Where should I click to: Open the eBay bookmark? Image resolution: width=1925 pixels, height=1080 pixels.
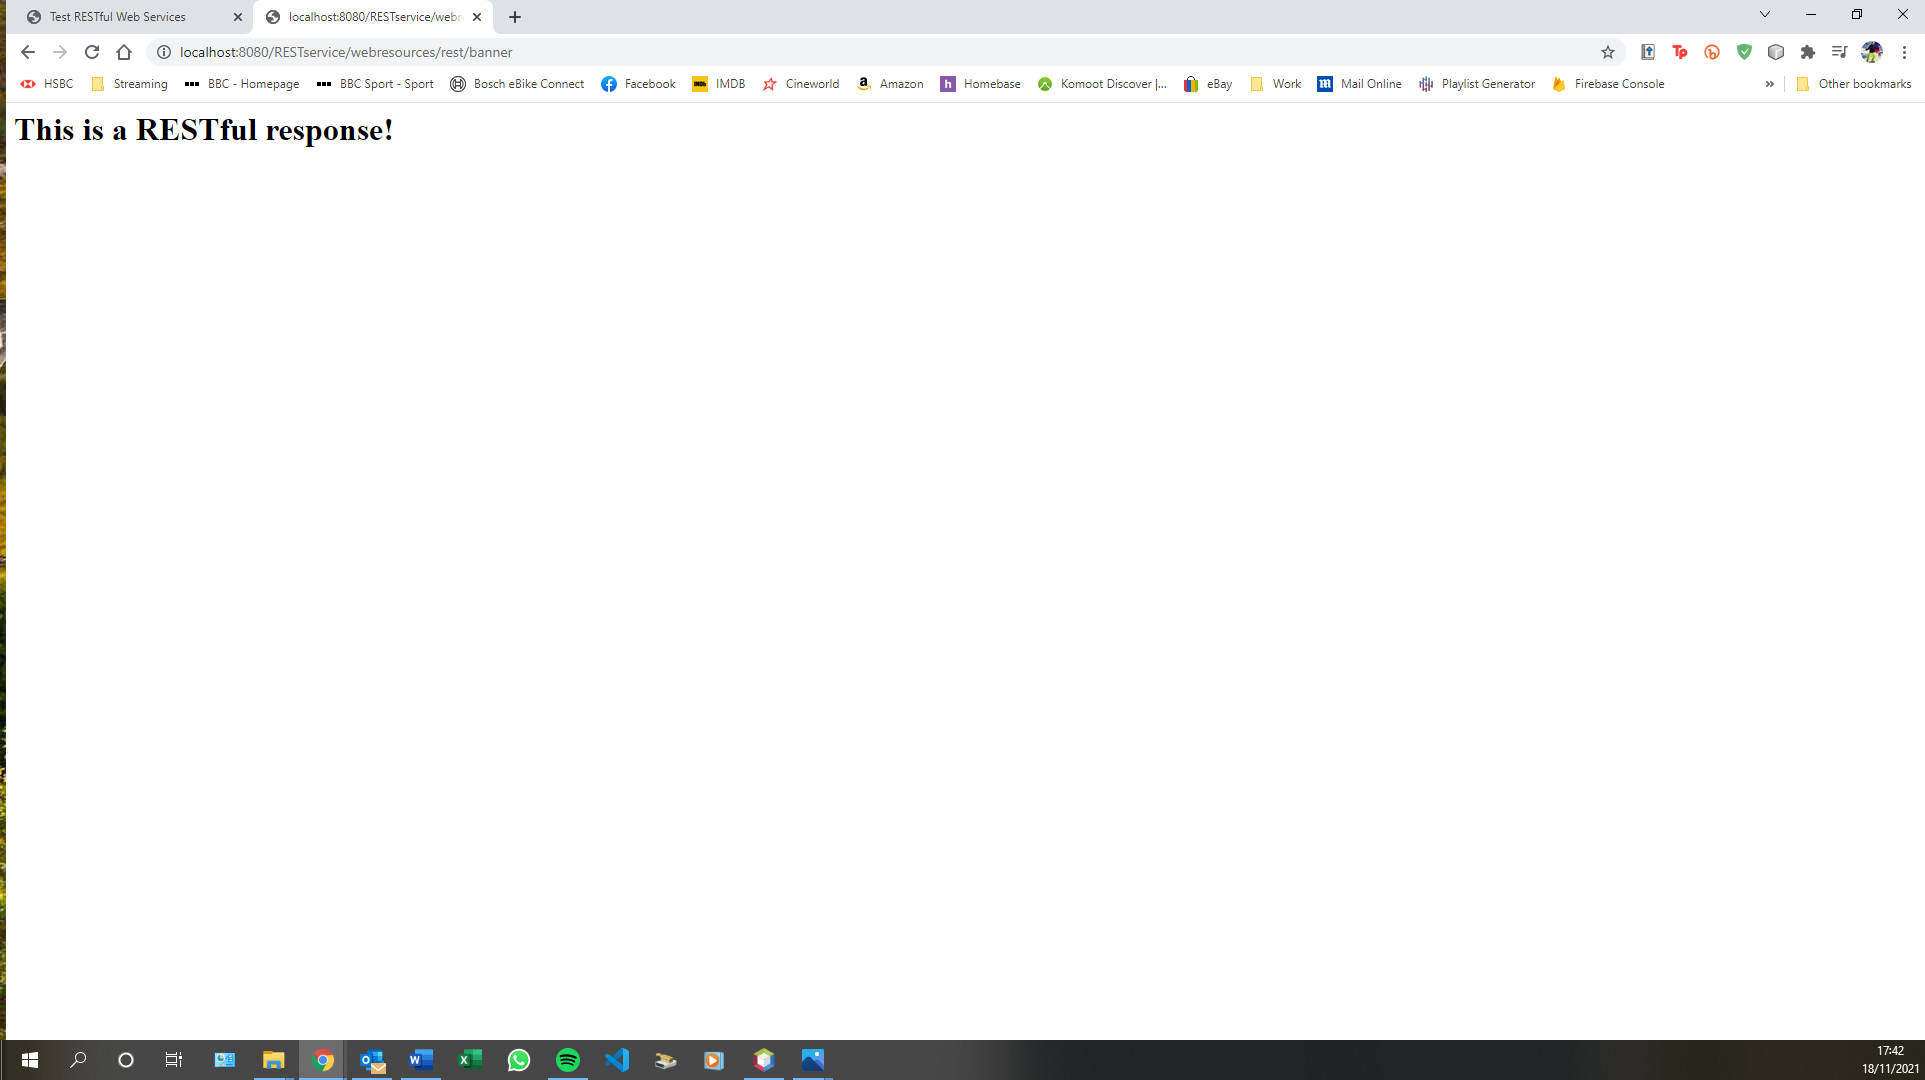coord(1208,84)
